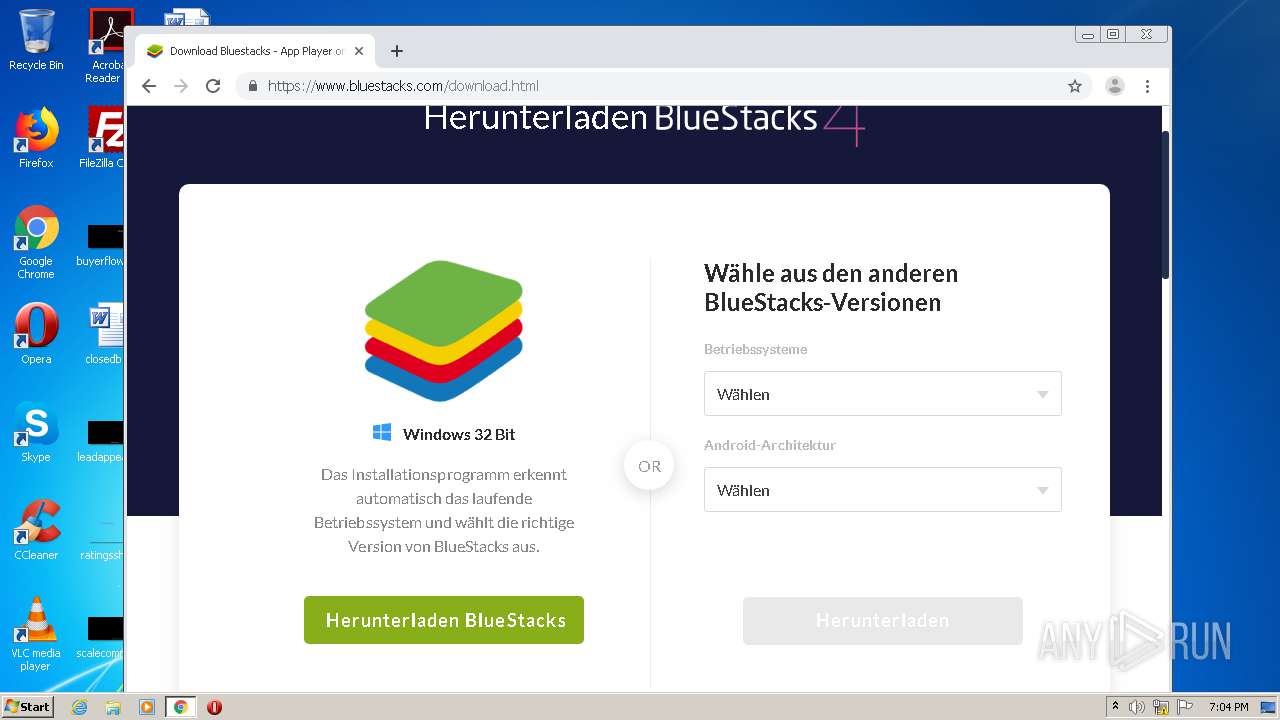This screenshot has width=1280, height=720.
Task: Click the green Herunterladen BlueStacks button
Action: (x=444, y=620)
